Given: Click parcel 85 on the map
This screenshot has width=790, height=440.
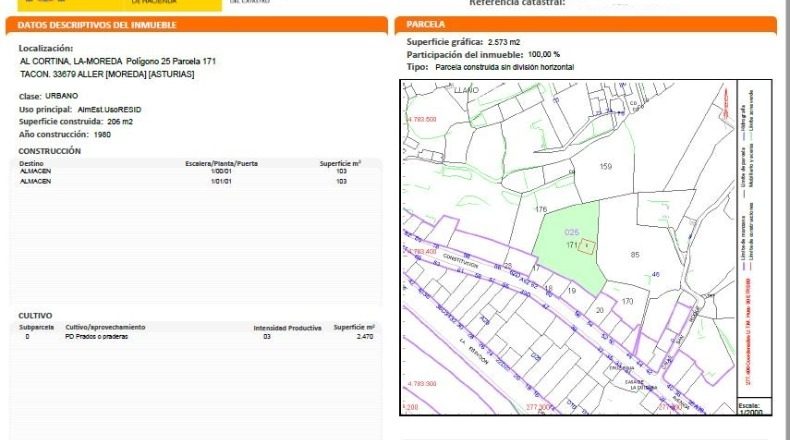Looking at the screenshot, I should (635, 255).
